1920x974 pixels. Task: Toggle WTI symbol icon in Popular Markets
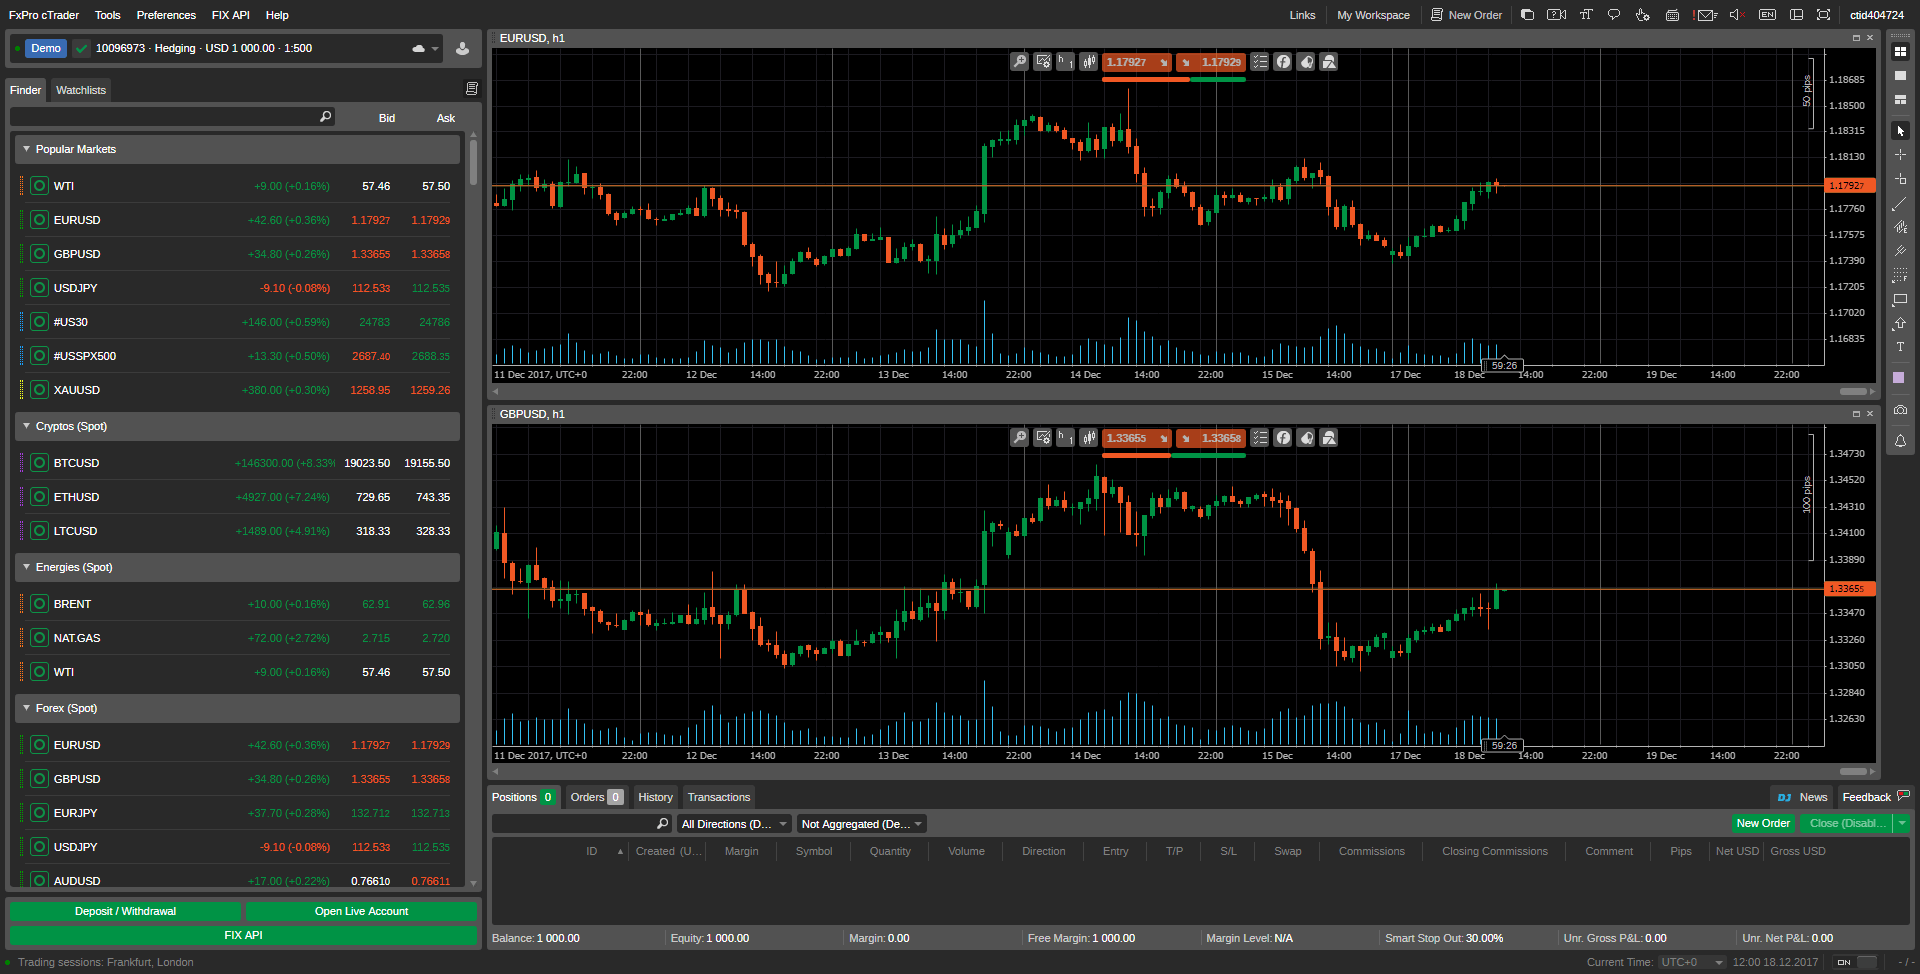(x=40, y=186)
